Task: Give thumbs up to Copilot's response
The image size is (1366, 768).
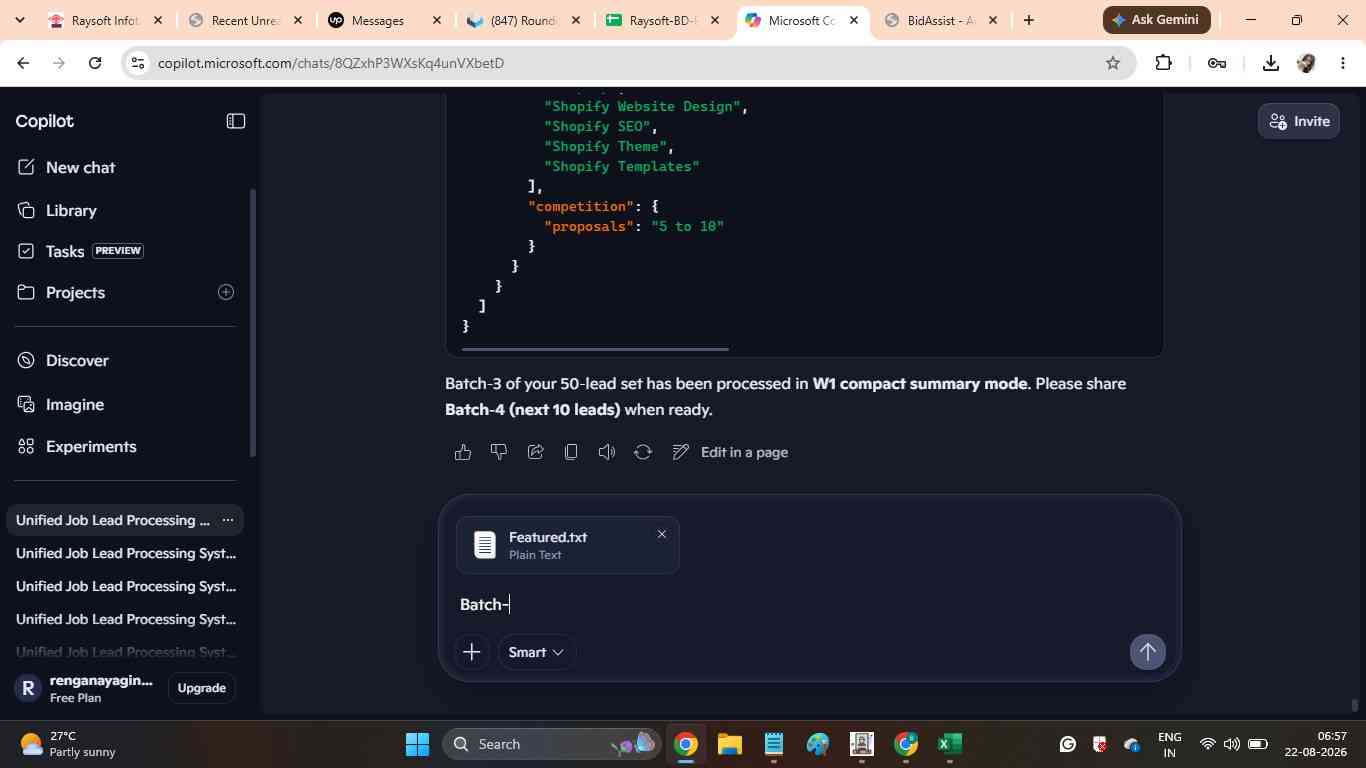Action: tap(462, 452)
